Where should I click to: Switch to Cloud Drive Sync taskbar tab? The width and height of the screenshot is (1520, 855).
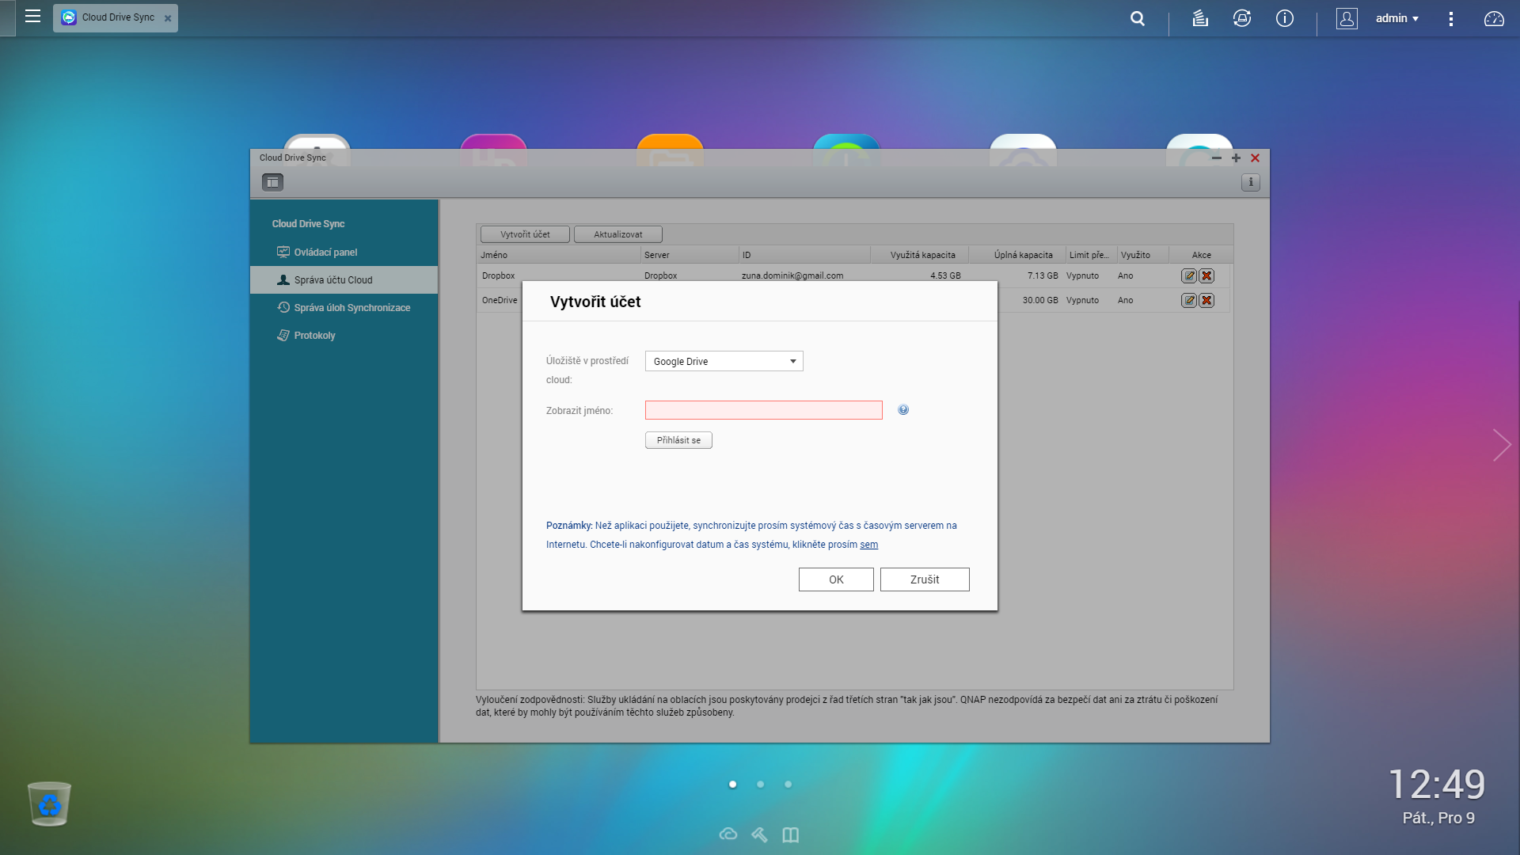(x=115, y=18)
